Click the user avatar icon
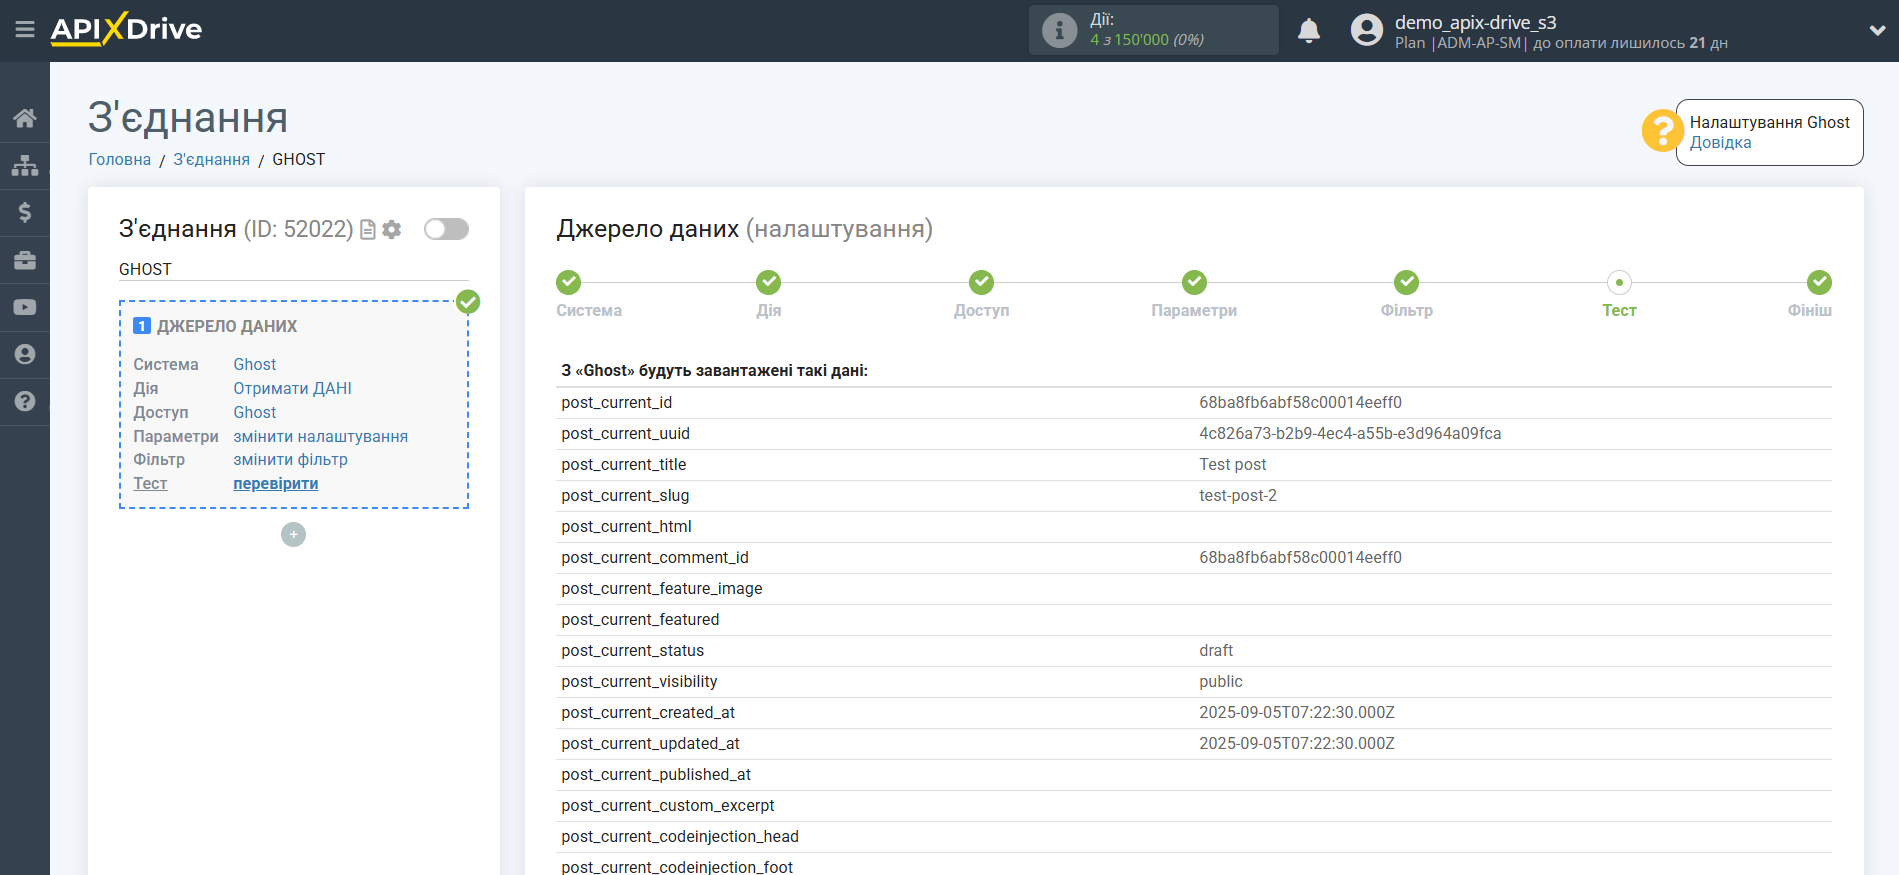 1366,30
